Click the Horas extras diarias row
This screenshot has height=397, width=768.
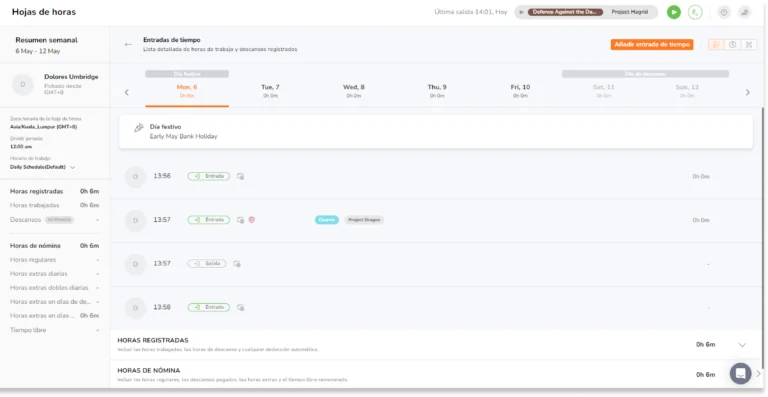point(54,274)
